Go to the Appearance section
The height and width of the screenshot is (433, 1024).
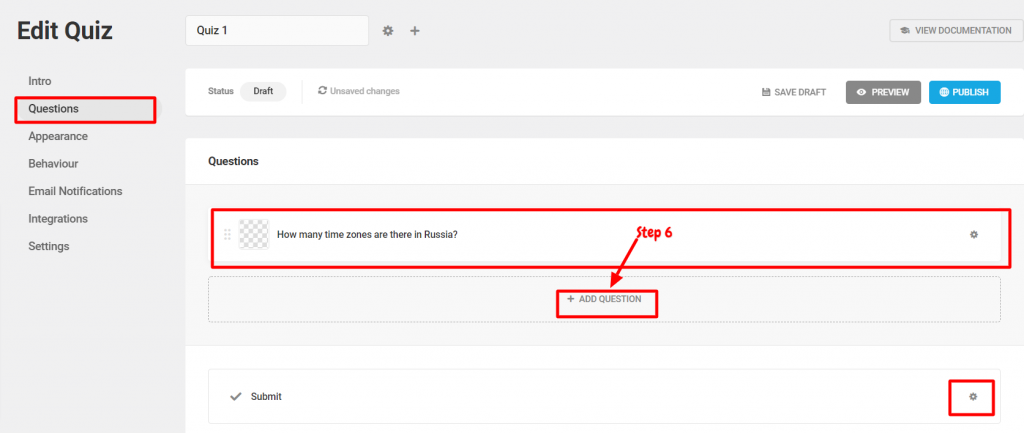58,136
